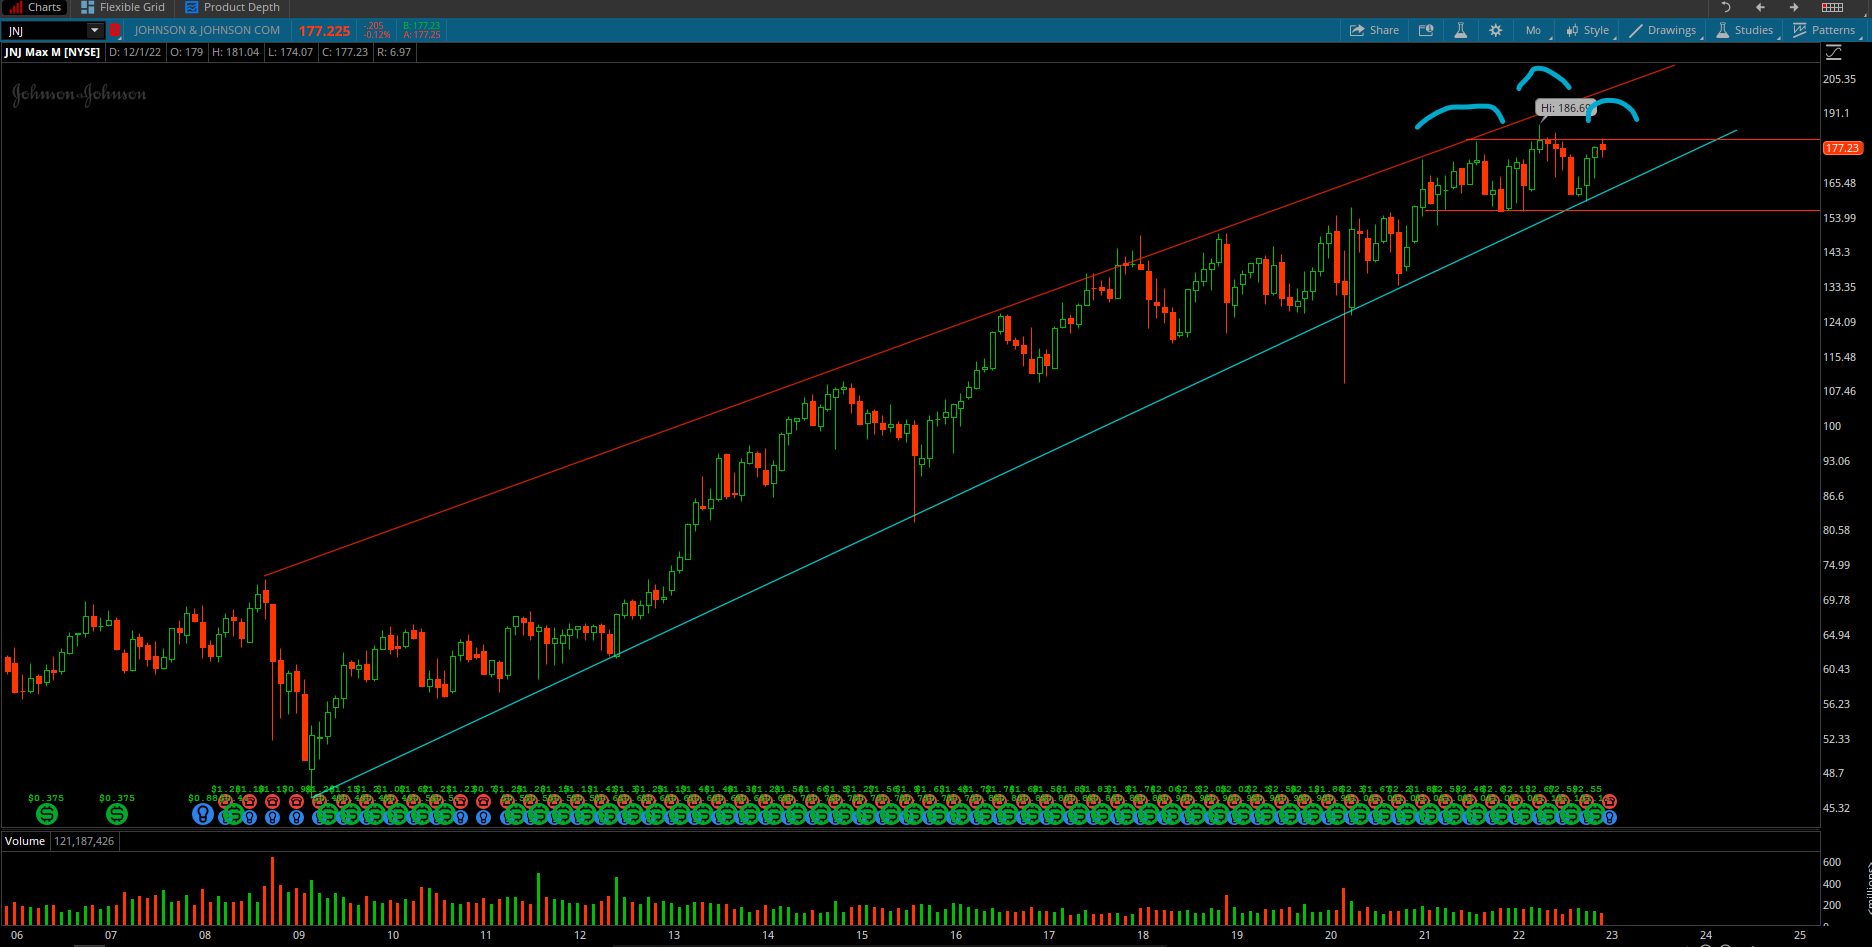Expand the Style dropdown menu
Image resolution: width=1872 pixels, height=947 pixels.
click(x=1588, y=30)
